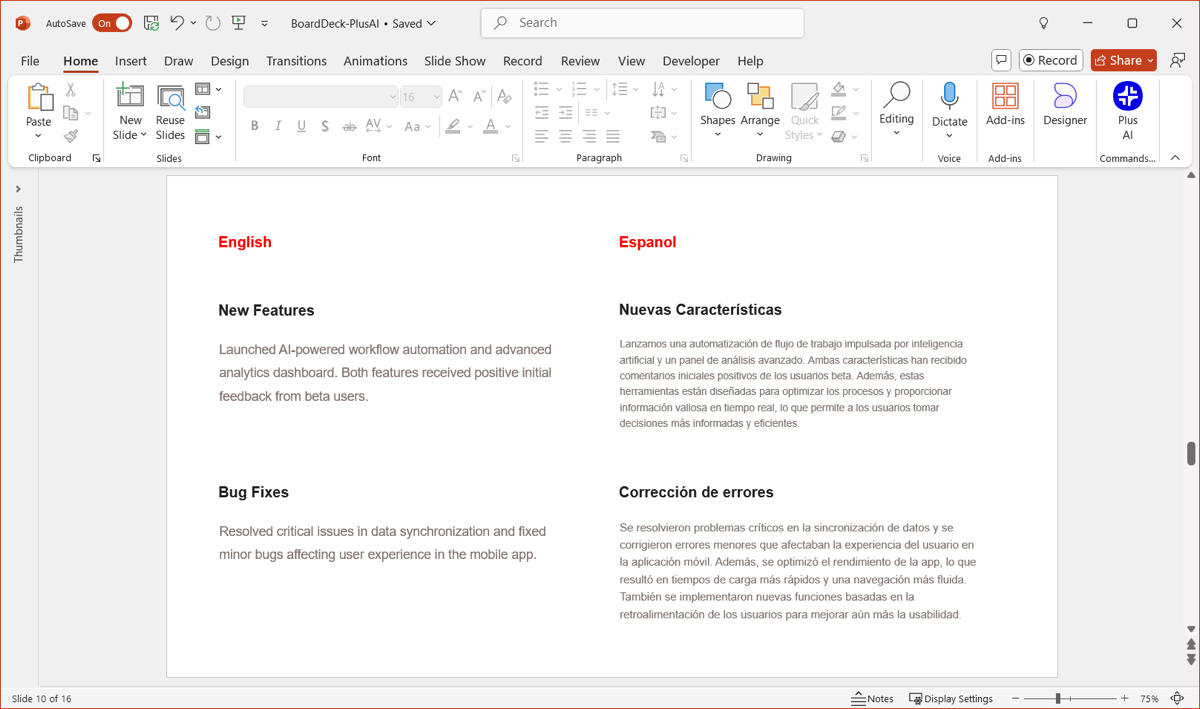Switch to the Insert tab

131,61
